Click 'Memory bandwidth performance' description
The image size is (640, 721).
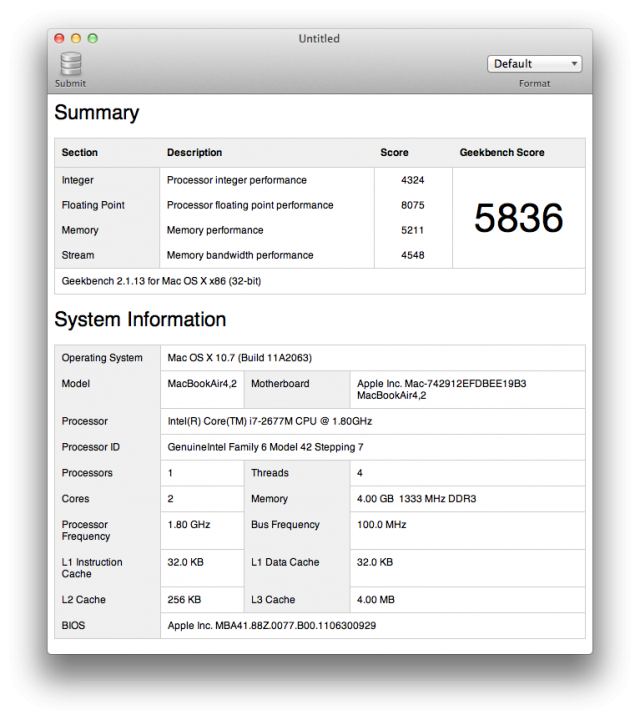click(240, 255)
